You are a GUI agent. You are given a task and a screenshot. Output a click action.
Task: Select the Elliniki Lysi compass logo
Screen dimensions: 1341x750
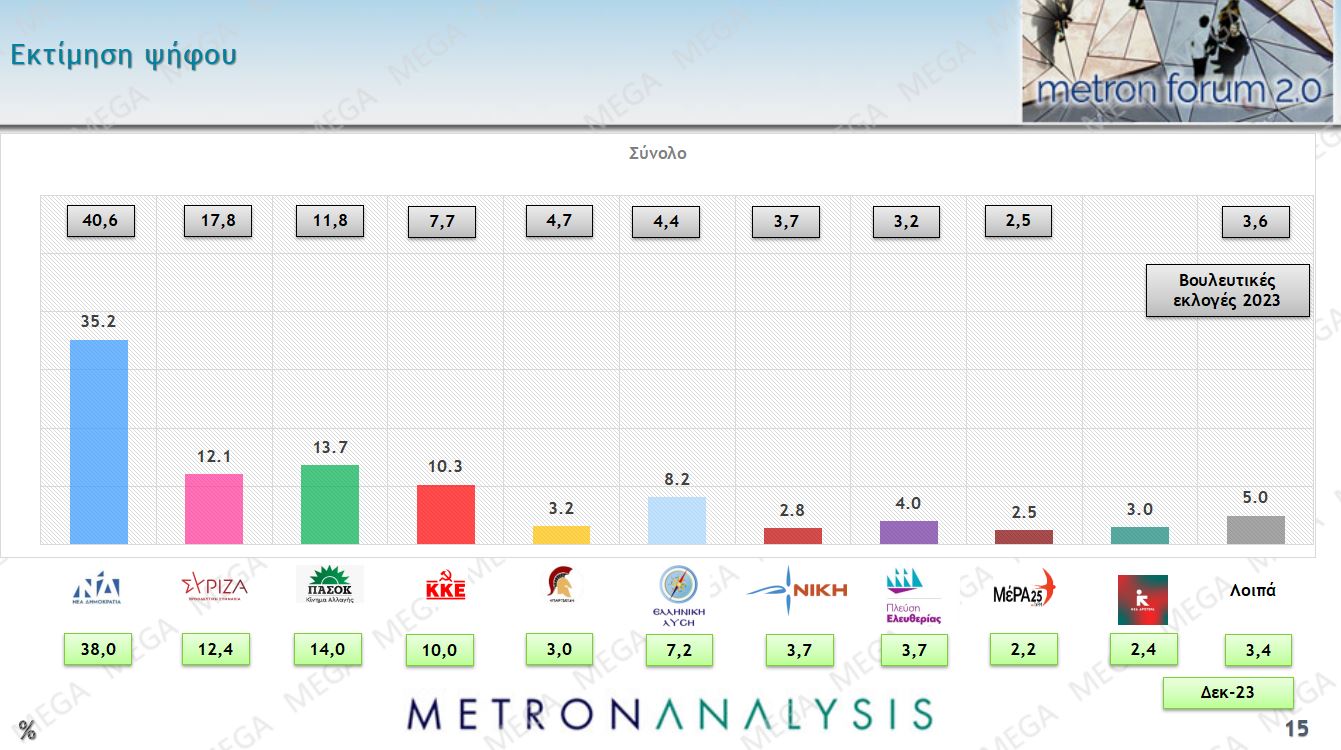(679, 594)
